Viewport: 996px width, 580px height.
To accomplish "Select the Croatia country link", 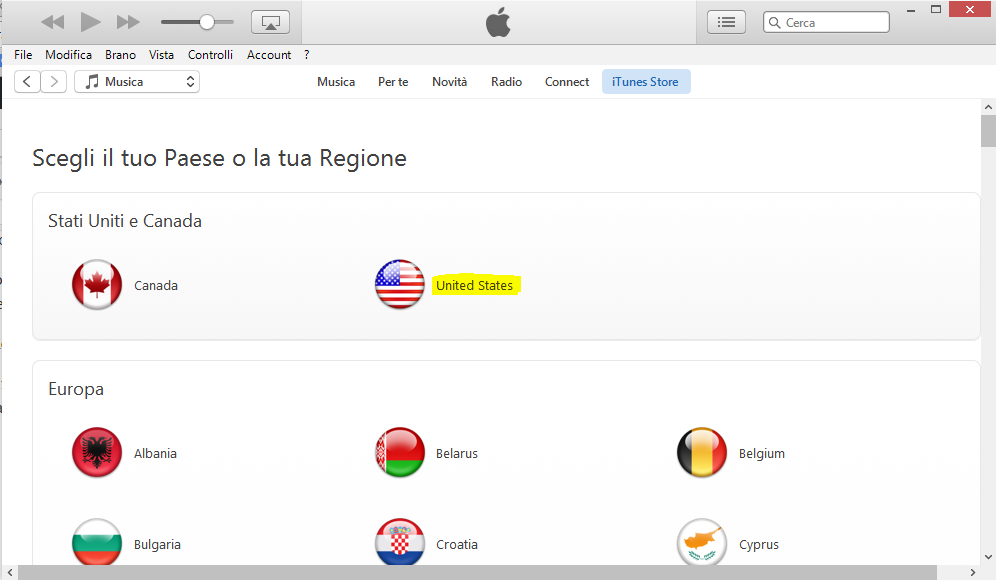I will (x=457, y=545).
